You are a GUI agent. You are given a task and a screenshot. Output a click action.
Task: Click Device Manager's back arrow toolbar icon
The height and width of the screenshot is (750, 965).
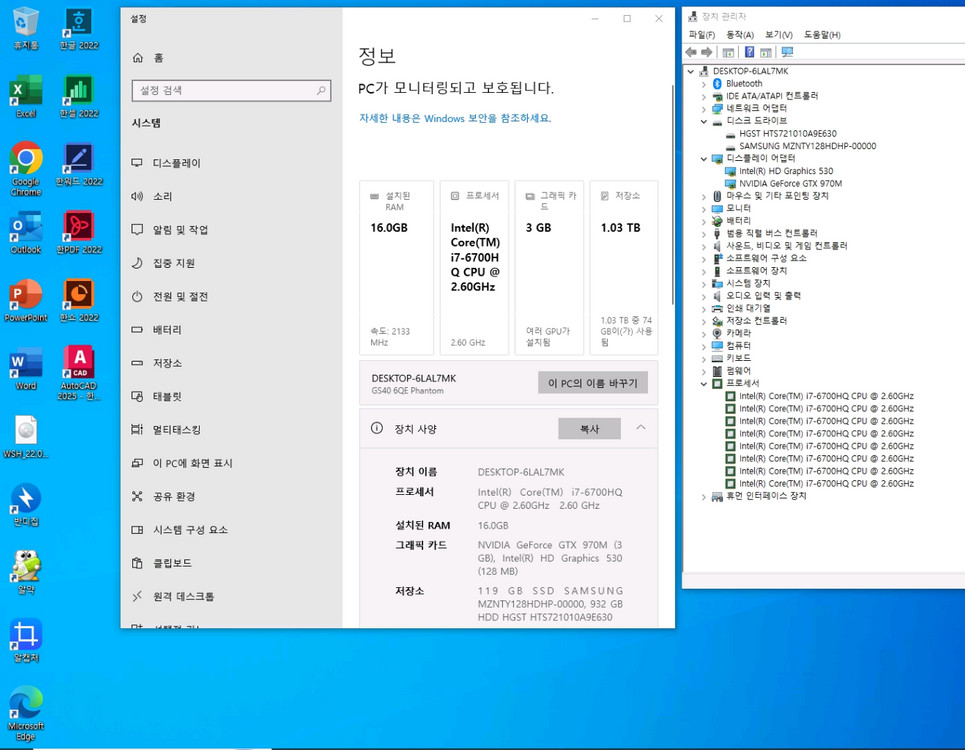[691, 52]
